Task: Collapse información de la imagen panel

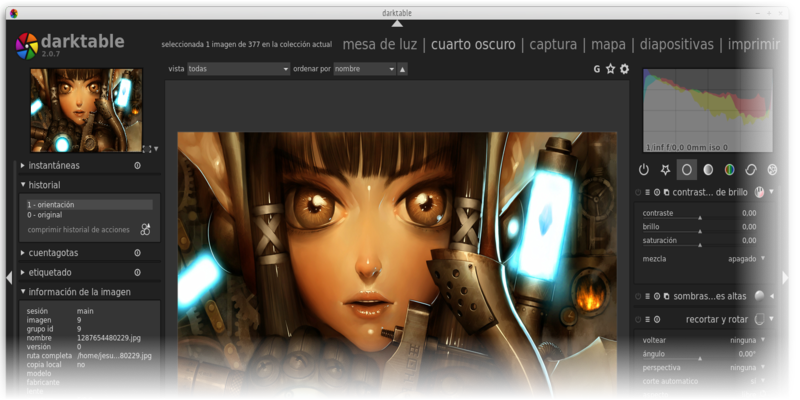Action: pyautogui.click(x=22, y=292)
